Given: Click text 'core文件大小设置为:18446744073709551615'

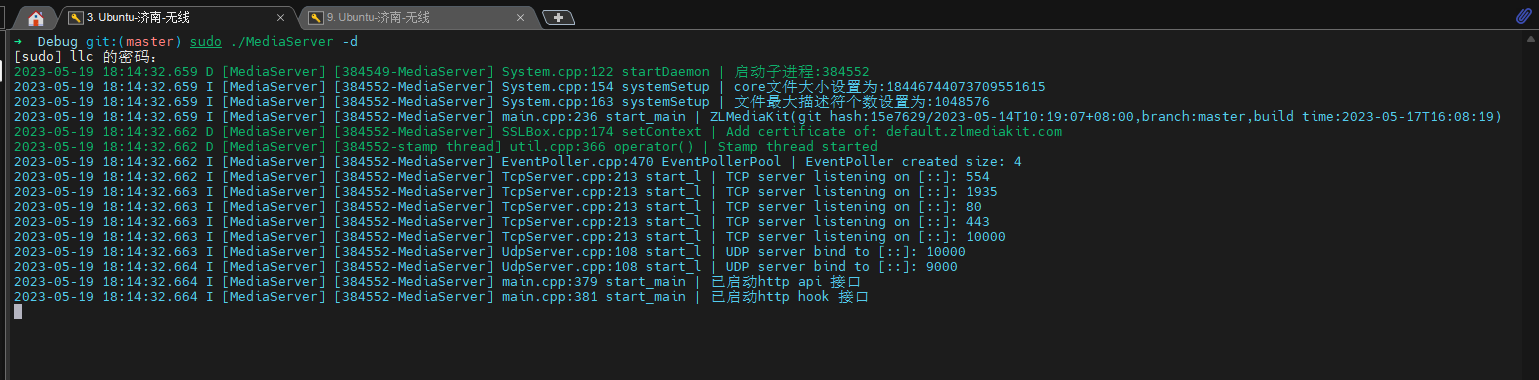Looking at the screenshot, I should (x=890, y=86).
